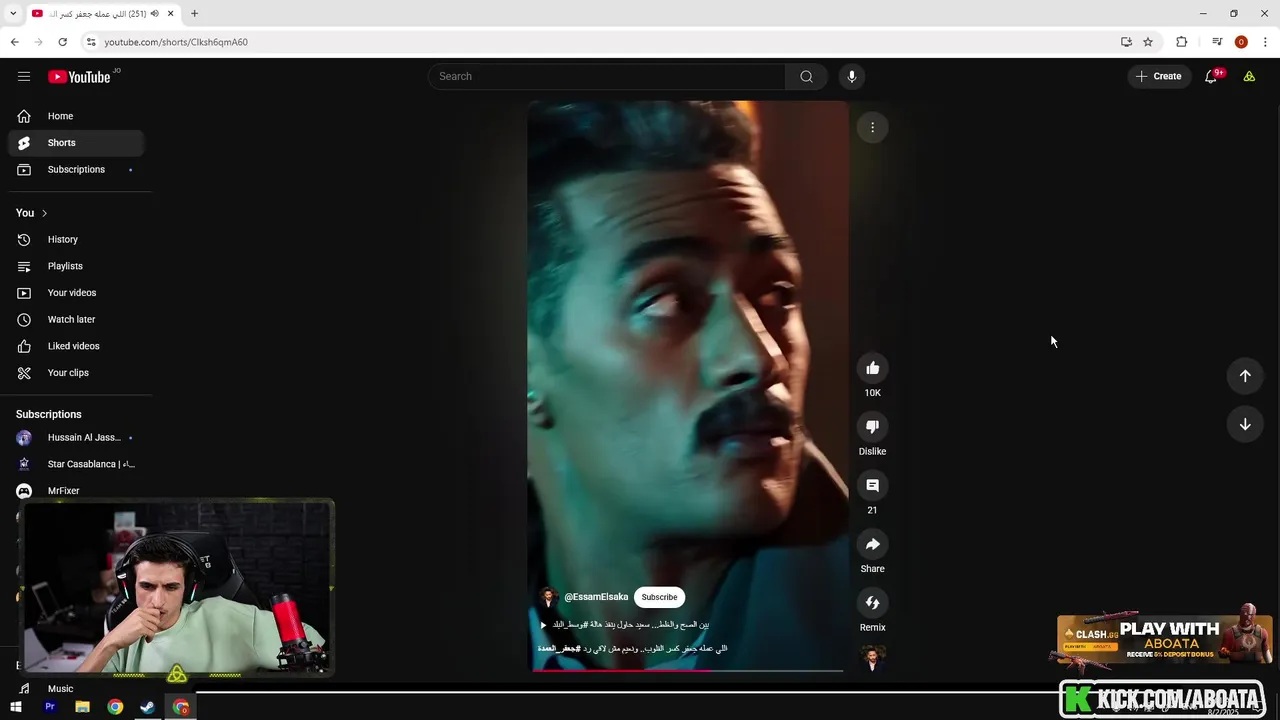Screen dimensions: 1280x720
Task: Reload the page in Chrome
Action: (x=62, y=42)
